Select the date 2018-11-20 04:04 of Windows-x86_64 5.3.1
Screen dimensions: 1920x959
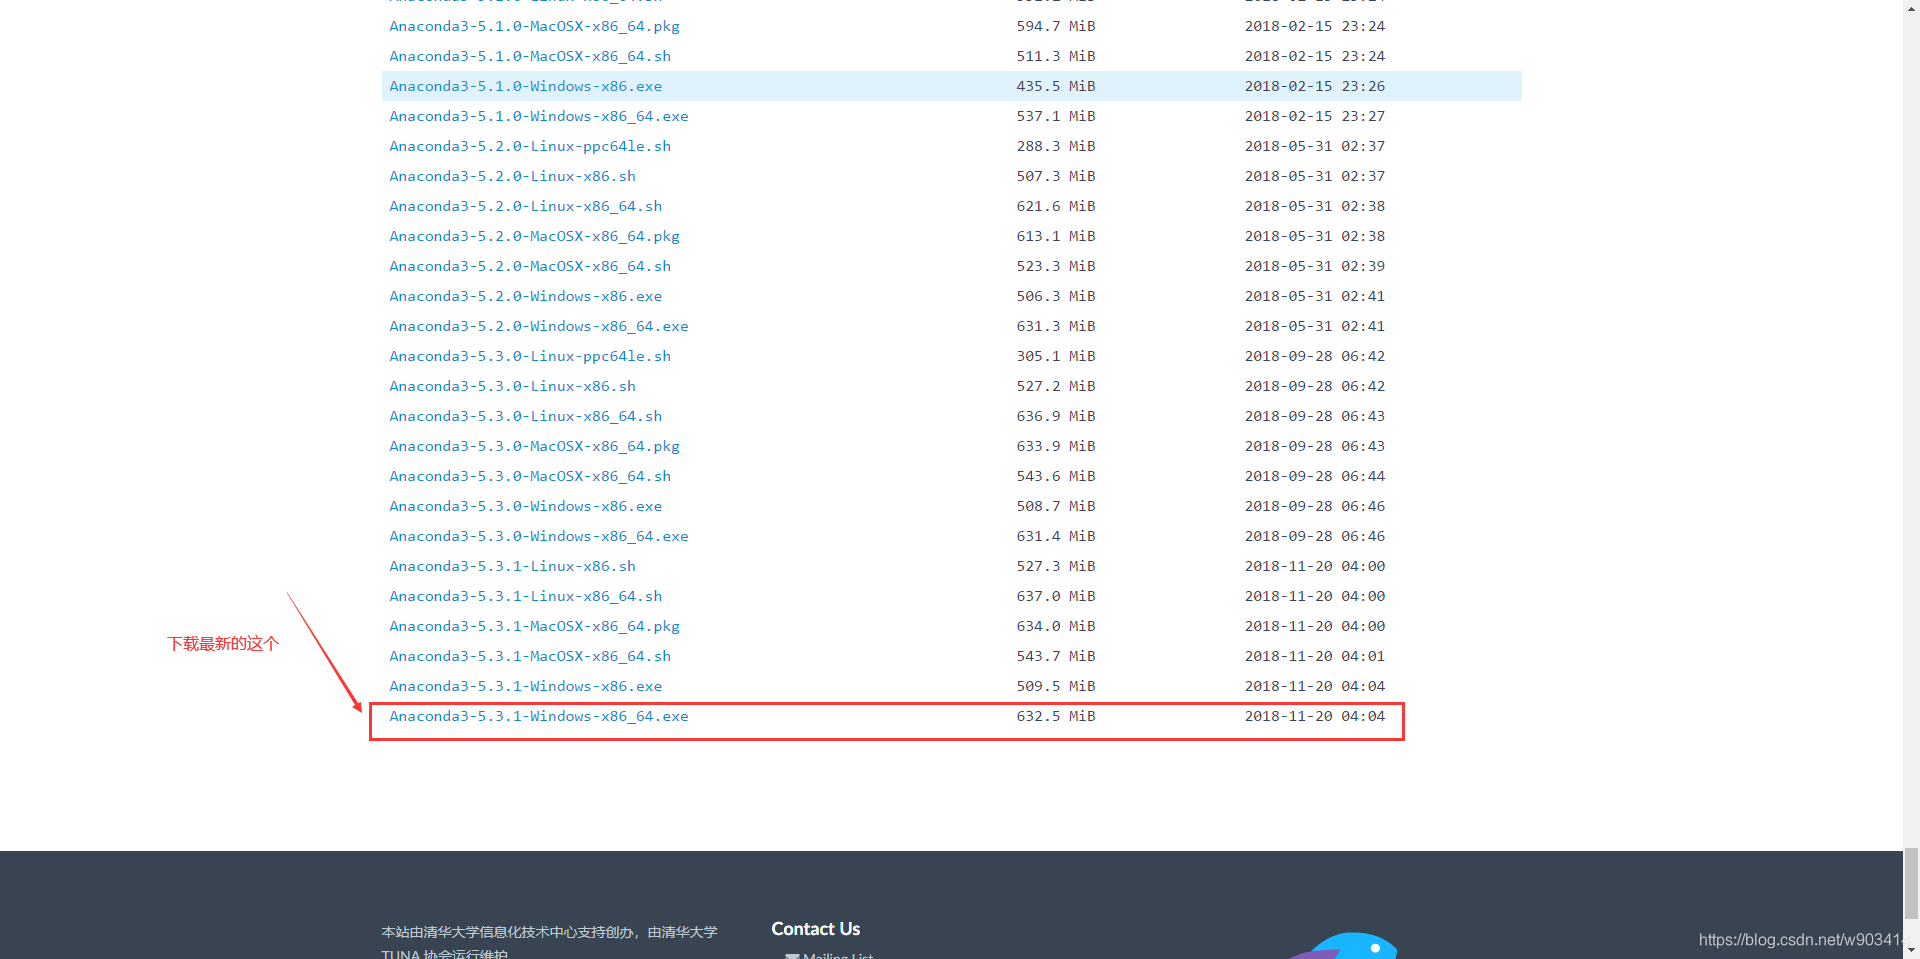pyautogui.click(x=1315, y=716)
